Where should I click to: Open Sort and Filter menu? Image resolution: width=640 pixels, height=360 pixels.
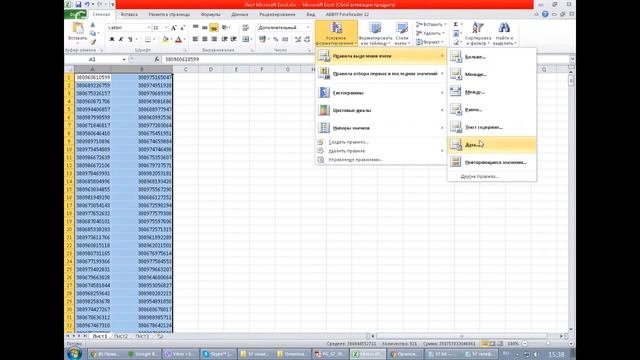pyautogui.click(x=478, y=33)
